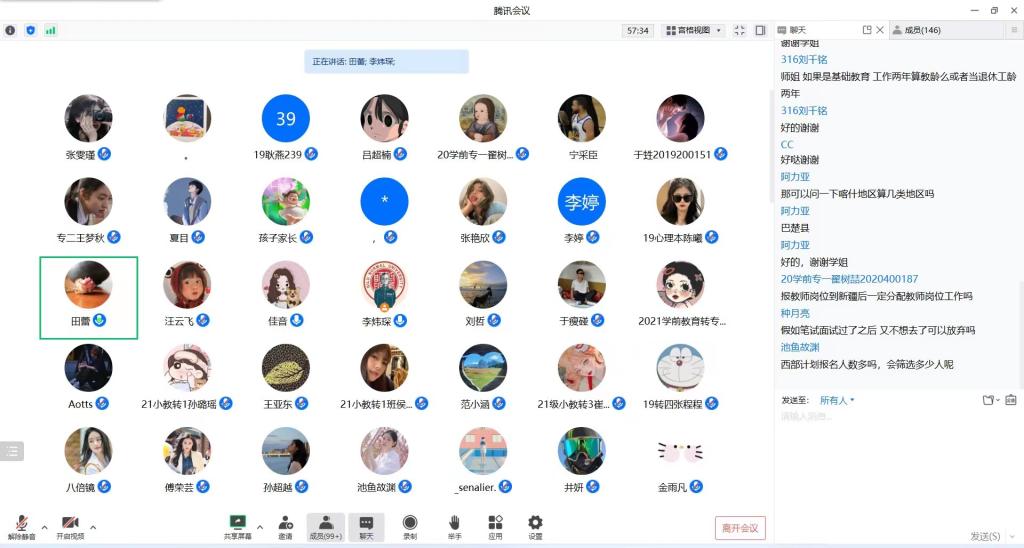Expand the 所有人 recipient dropdown
The image size is (1024, 548).
point(837,400)
